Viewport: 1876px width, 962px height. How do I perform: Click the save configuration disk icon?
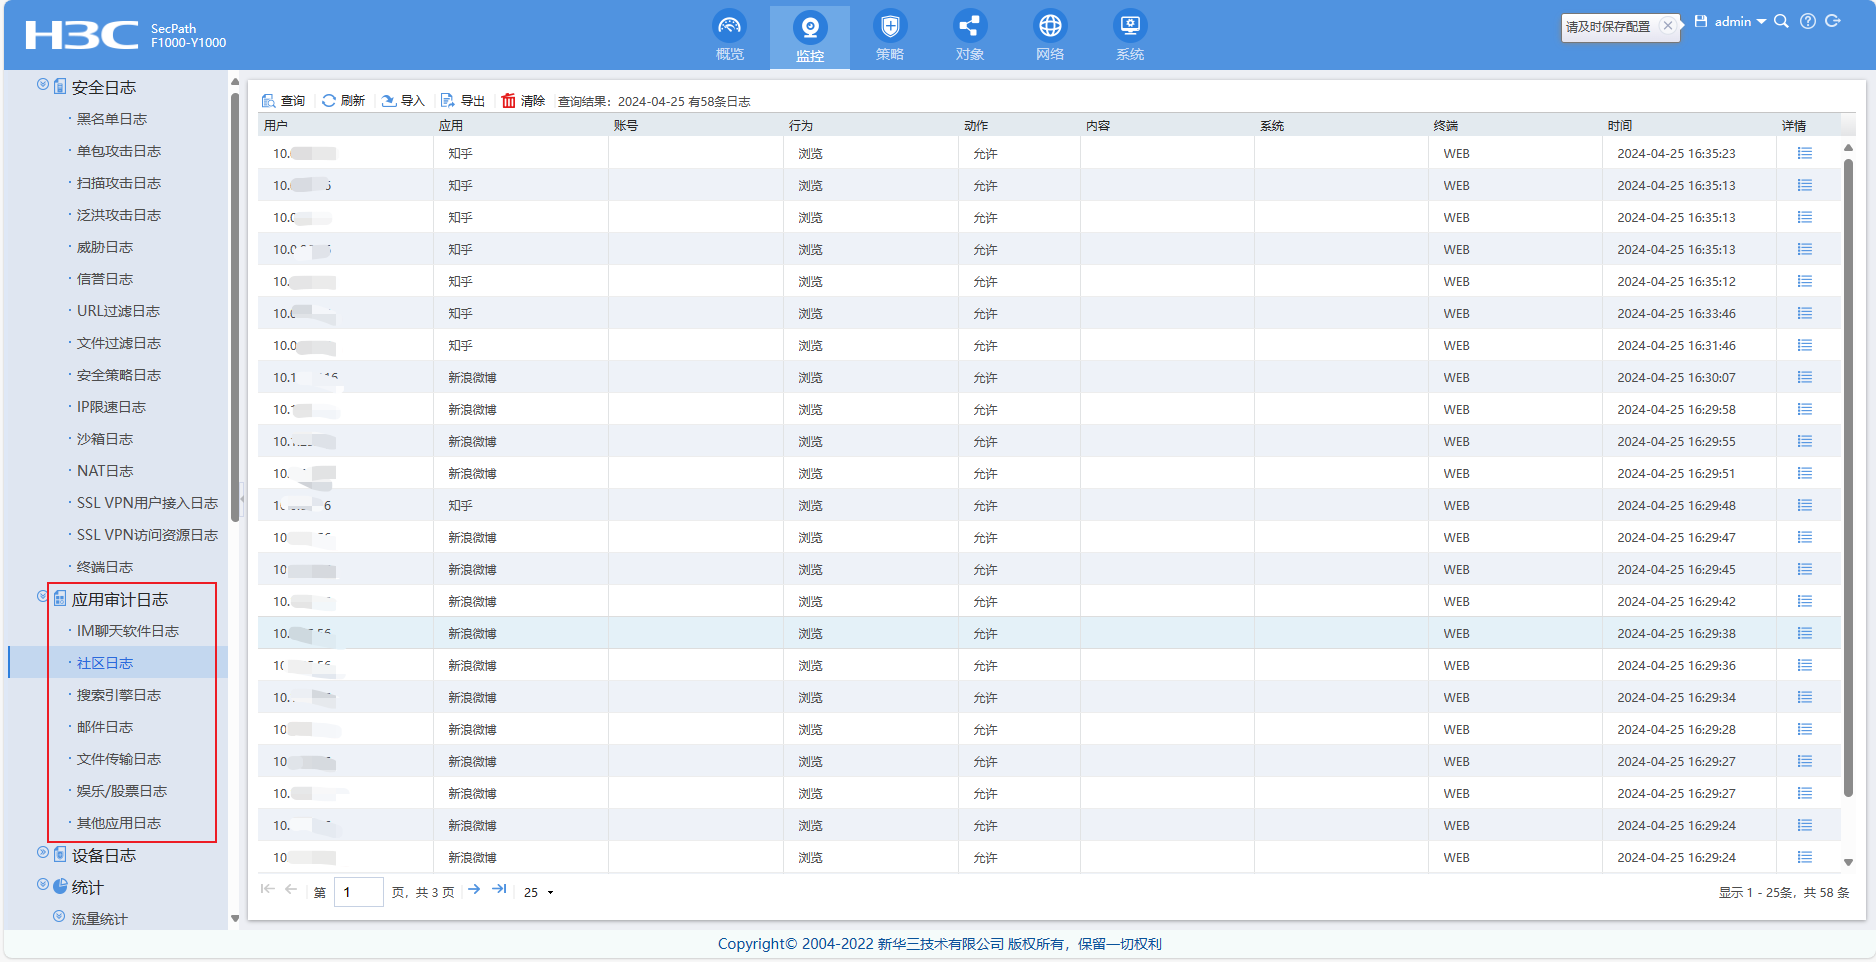click(x=1701, y=21)
